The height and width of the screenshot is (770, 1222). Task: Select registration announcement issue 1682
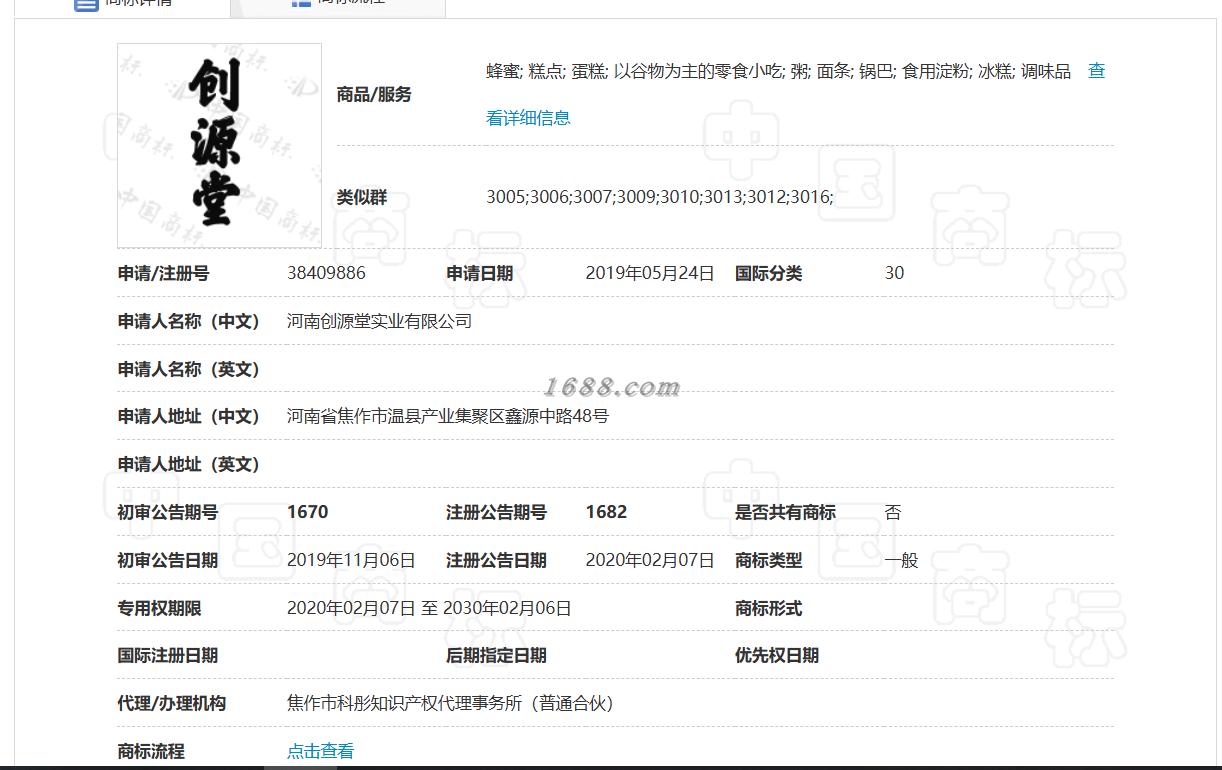point(606,512)
